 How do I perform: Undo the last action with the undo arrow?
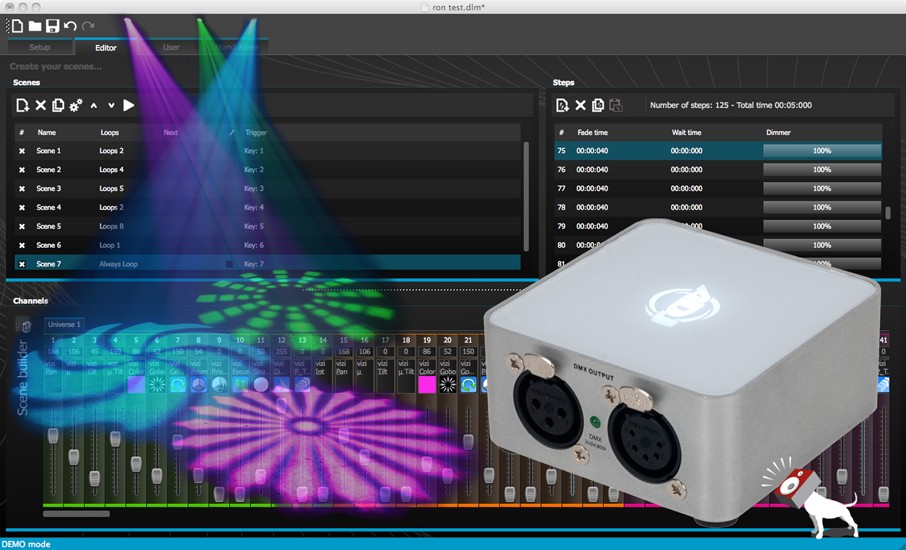tap(70, 25)
